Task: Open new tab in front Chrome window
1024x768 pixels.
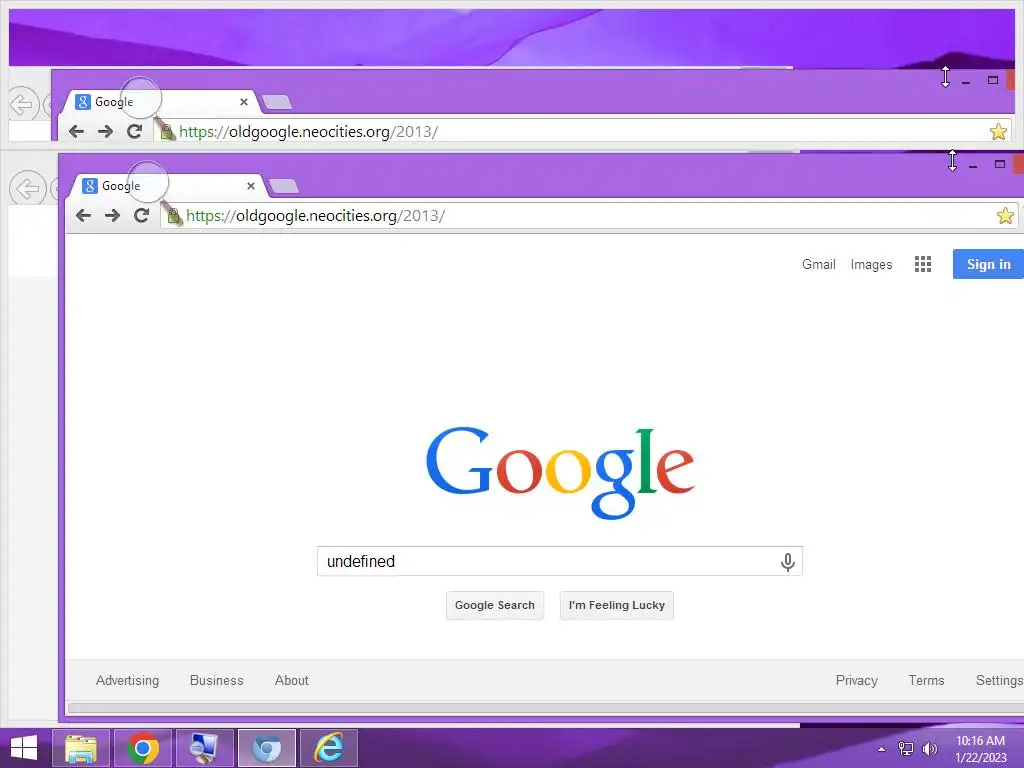Action: tap(284, 187)
